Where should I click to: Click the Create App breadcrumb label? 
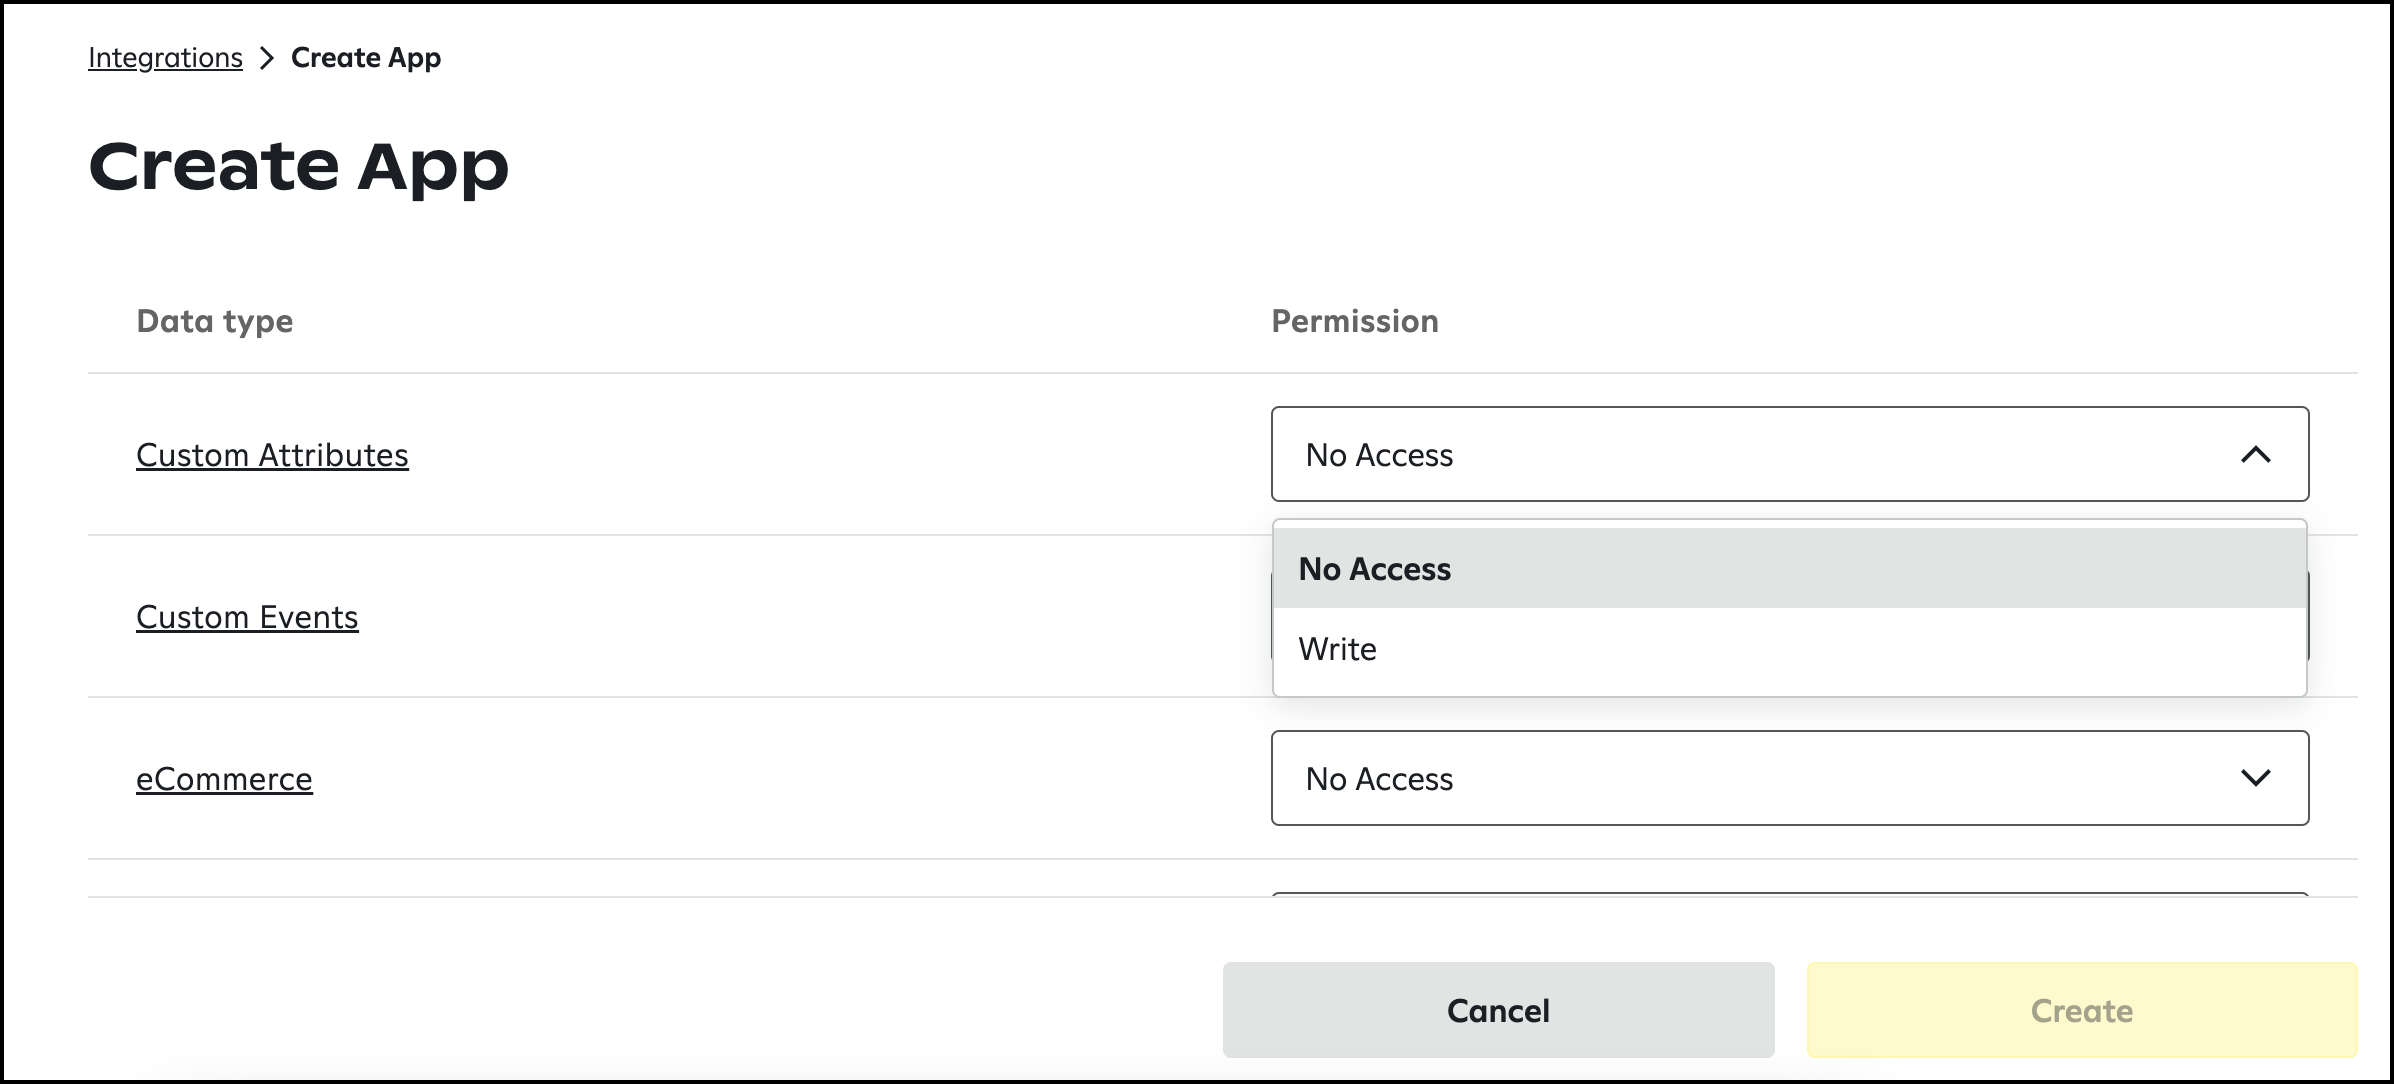pyautogui.click(x=366, y=58)
